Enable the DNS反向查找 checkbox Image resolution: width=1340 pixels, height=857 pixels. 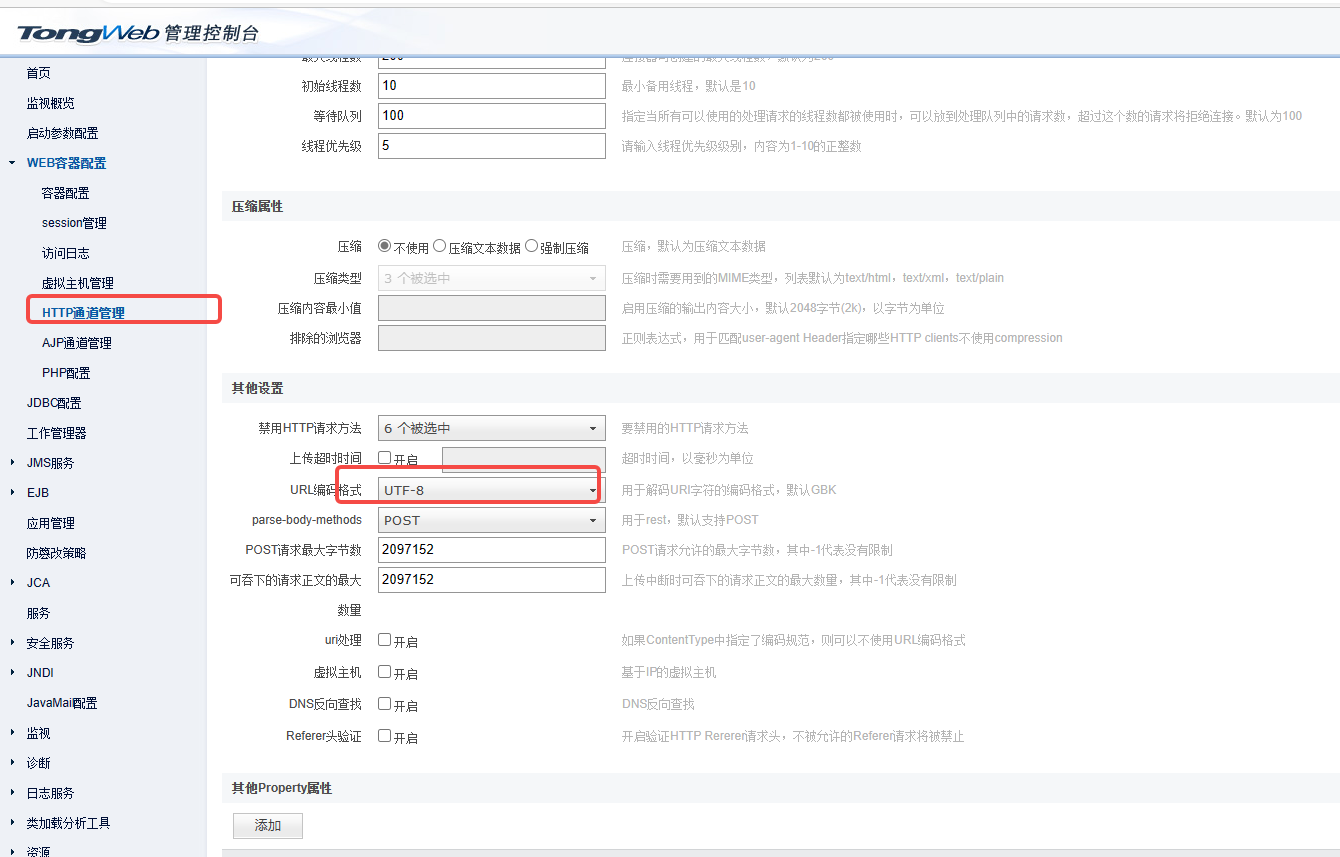384,704
